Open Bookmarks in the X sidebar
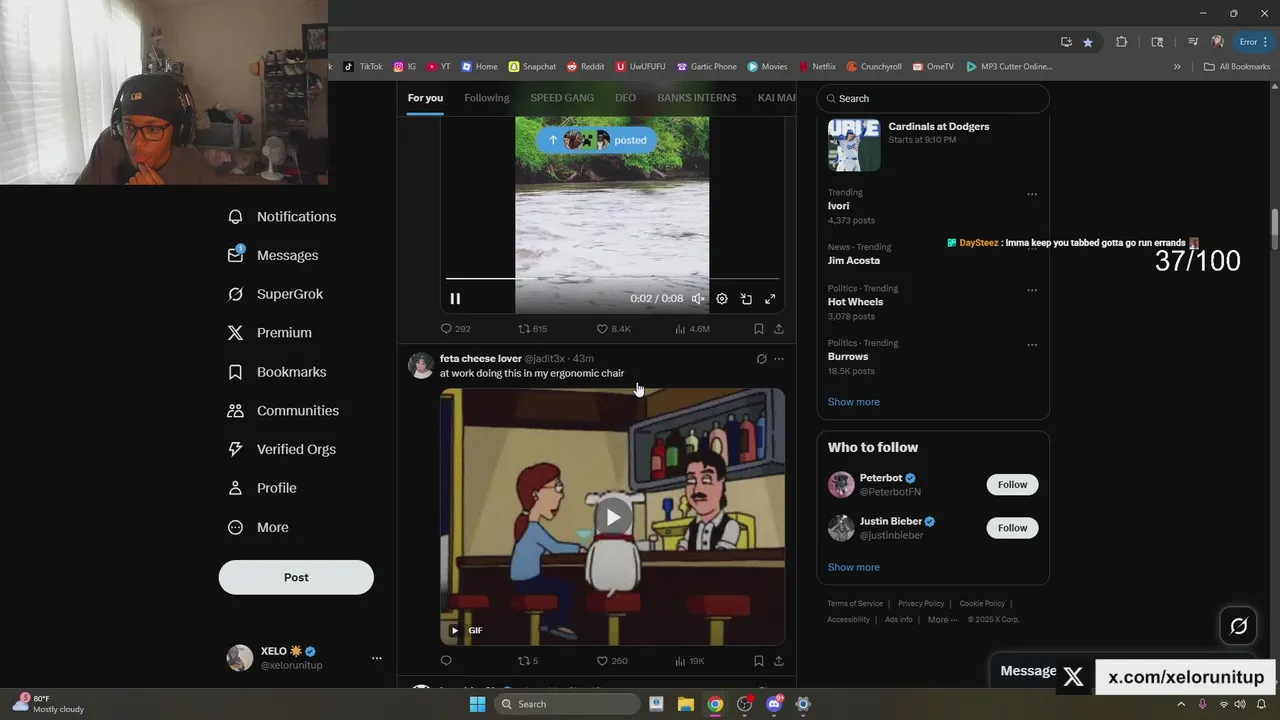Viewport: 1280px width, 720px height. [276, 372]
